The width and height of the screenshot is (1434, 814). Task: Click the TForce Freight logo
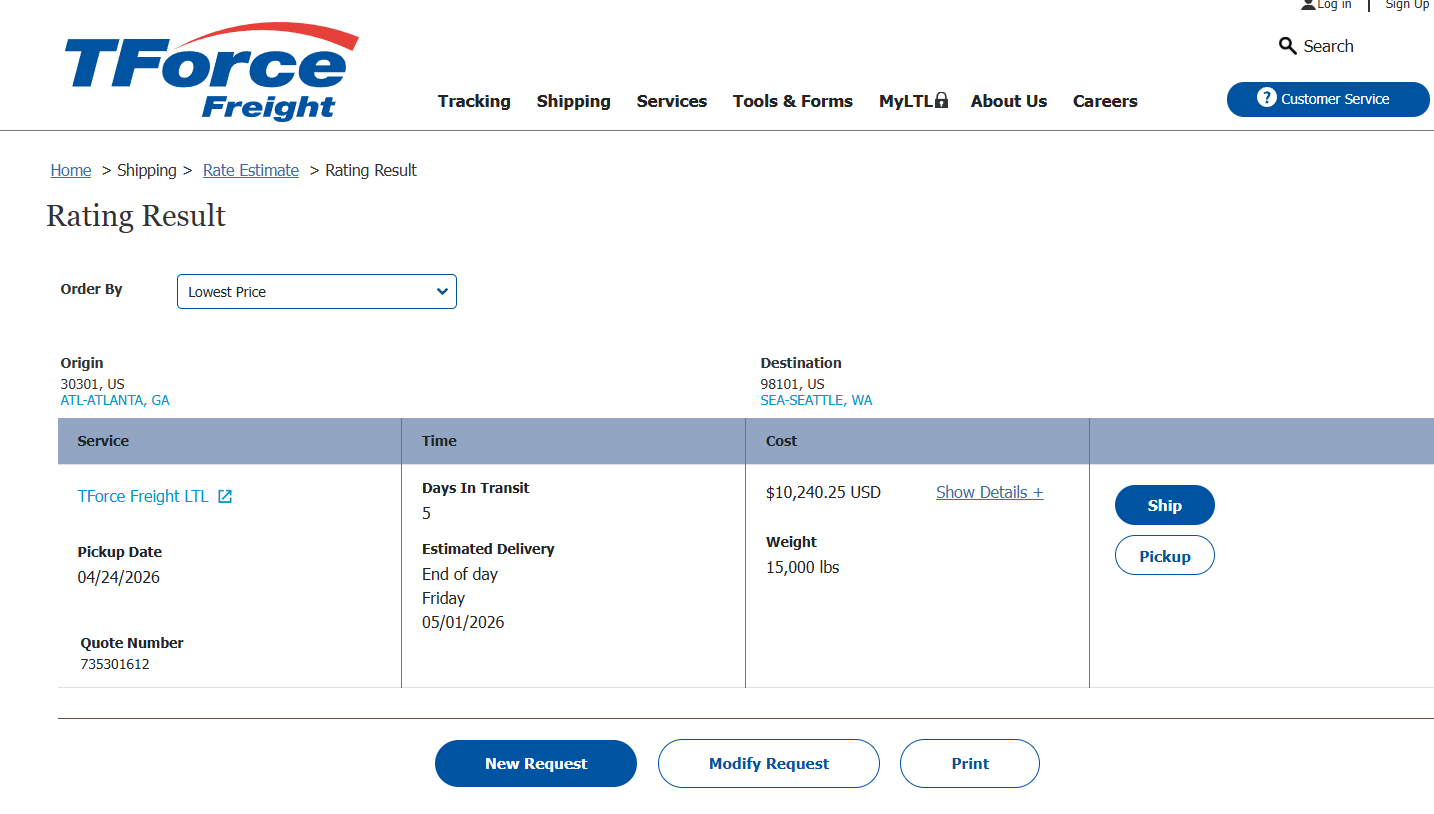210,72
